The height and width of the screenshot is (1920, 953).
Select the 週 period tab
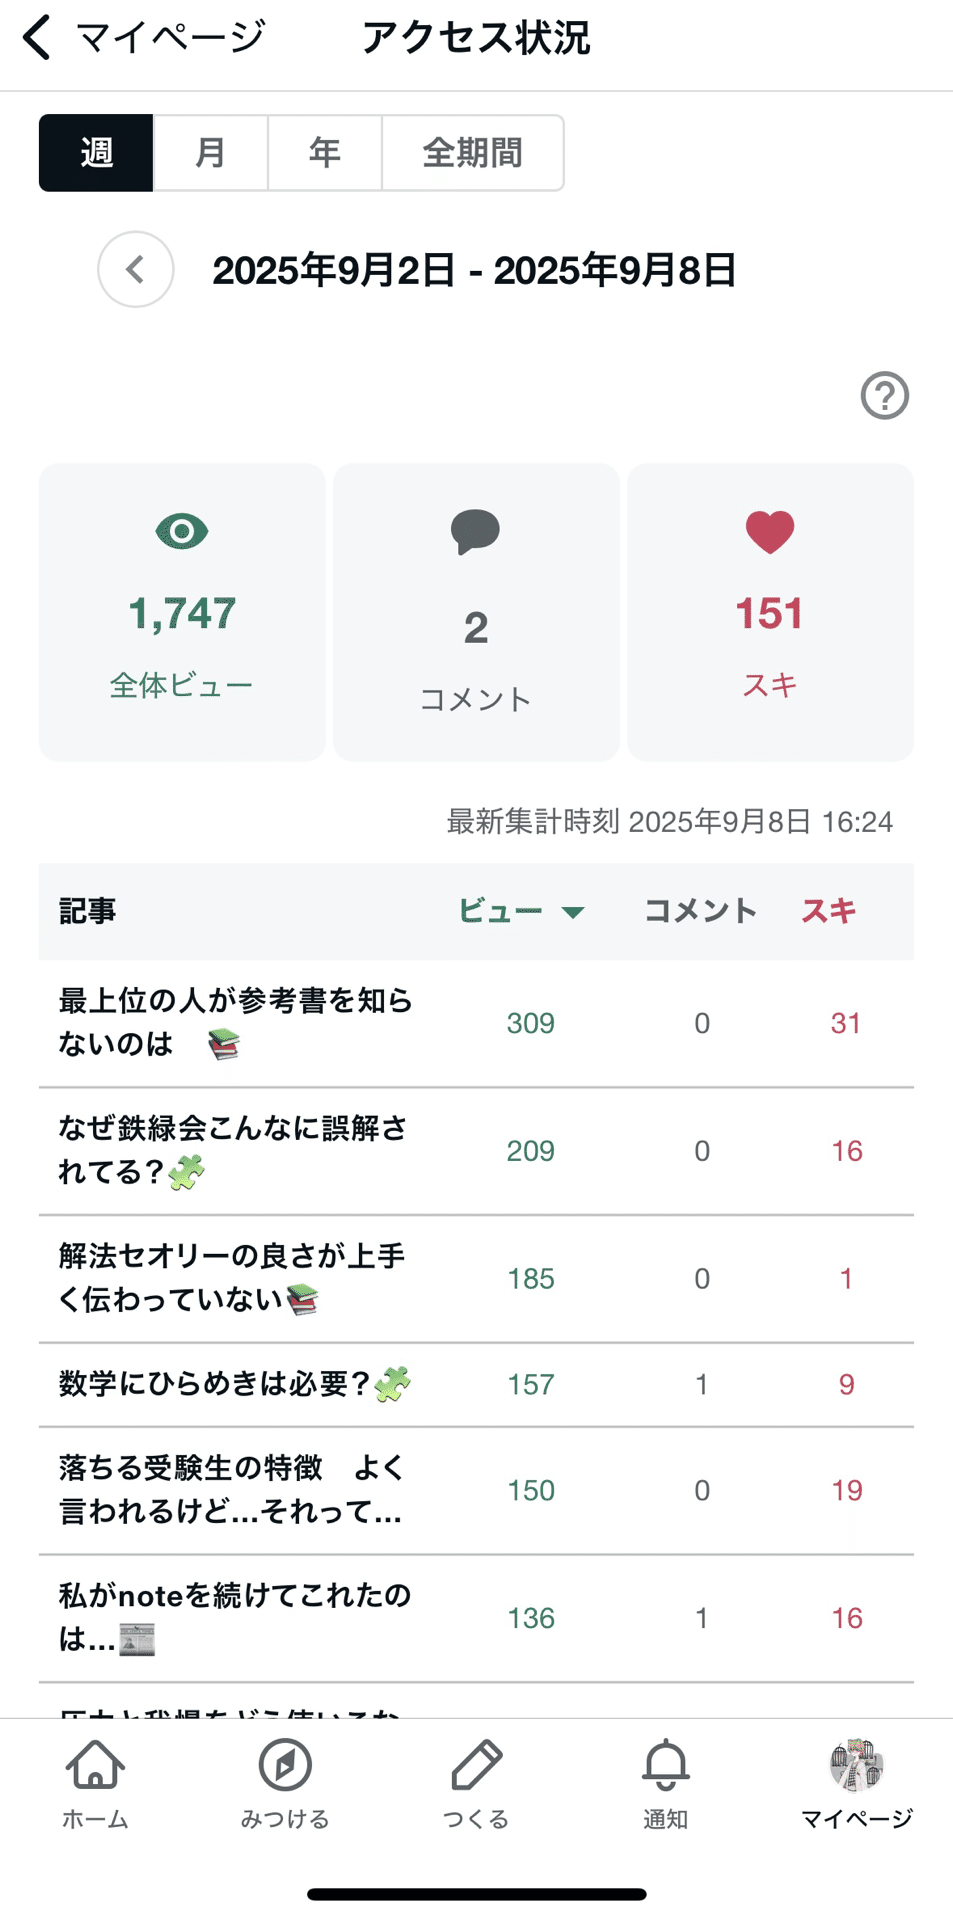[96, 153]
